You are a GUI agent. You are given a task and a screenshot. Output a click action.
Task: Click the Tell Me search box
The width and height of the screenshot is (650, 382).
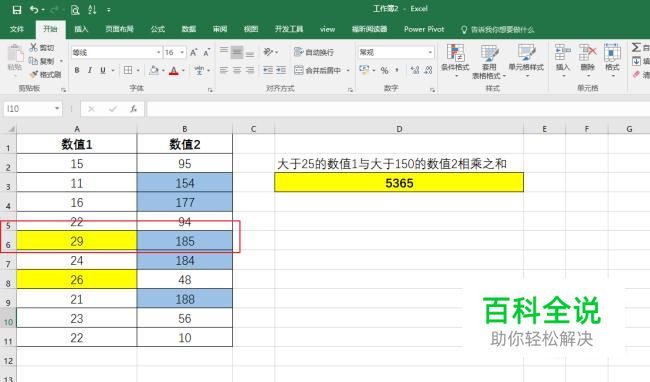click(x=497, y=29)
